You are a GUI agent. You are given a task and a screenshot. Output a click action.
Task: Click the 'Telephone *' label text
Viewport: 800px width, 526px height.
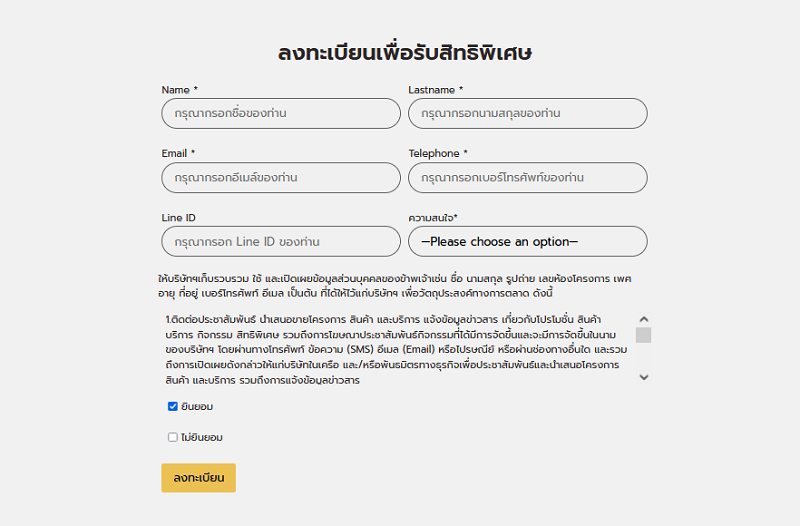[438, 154]
